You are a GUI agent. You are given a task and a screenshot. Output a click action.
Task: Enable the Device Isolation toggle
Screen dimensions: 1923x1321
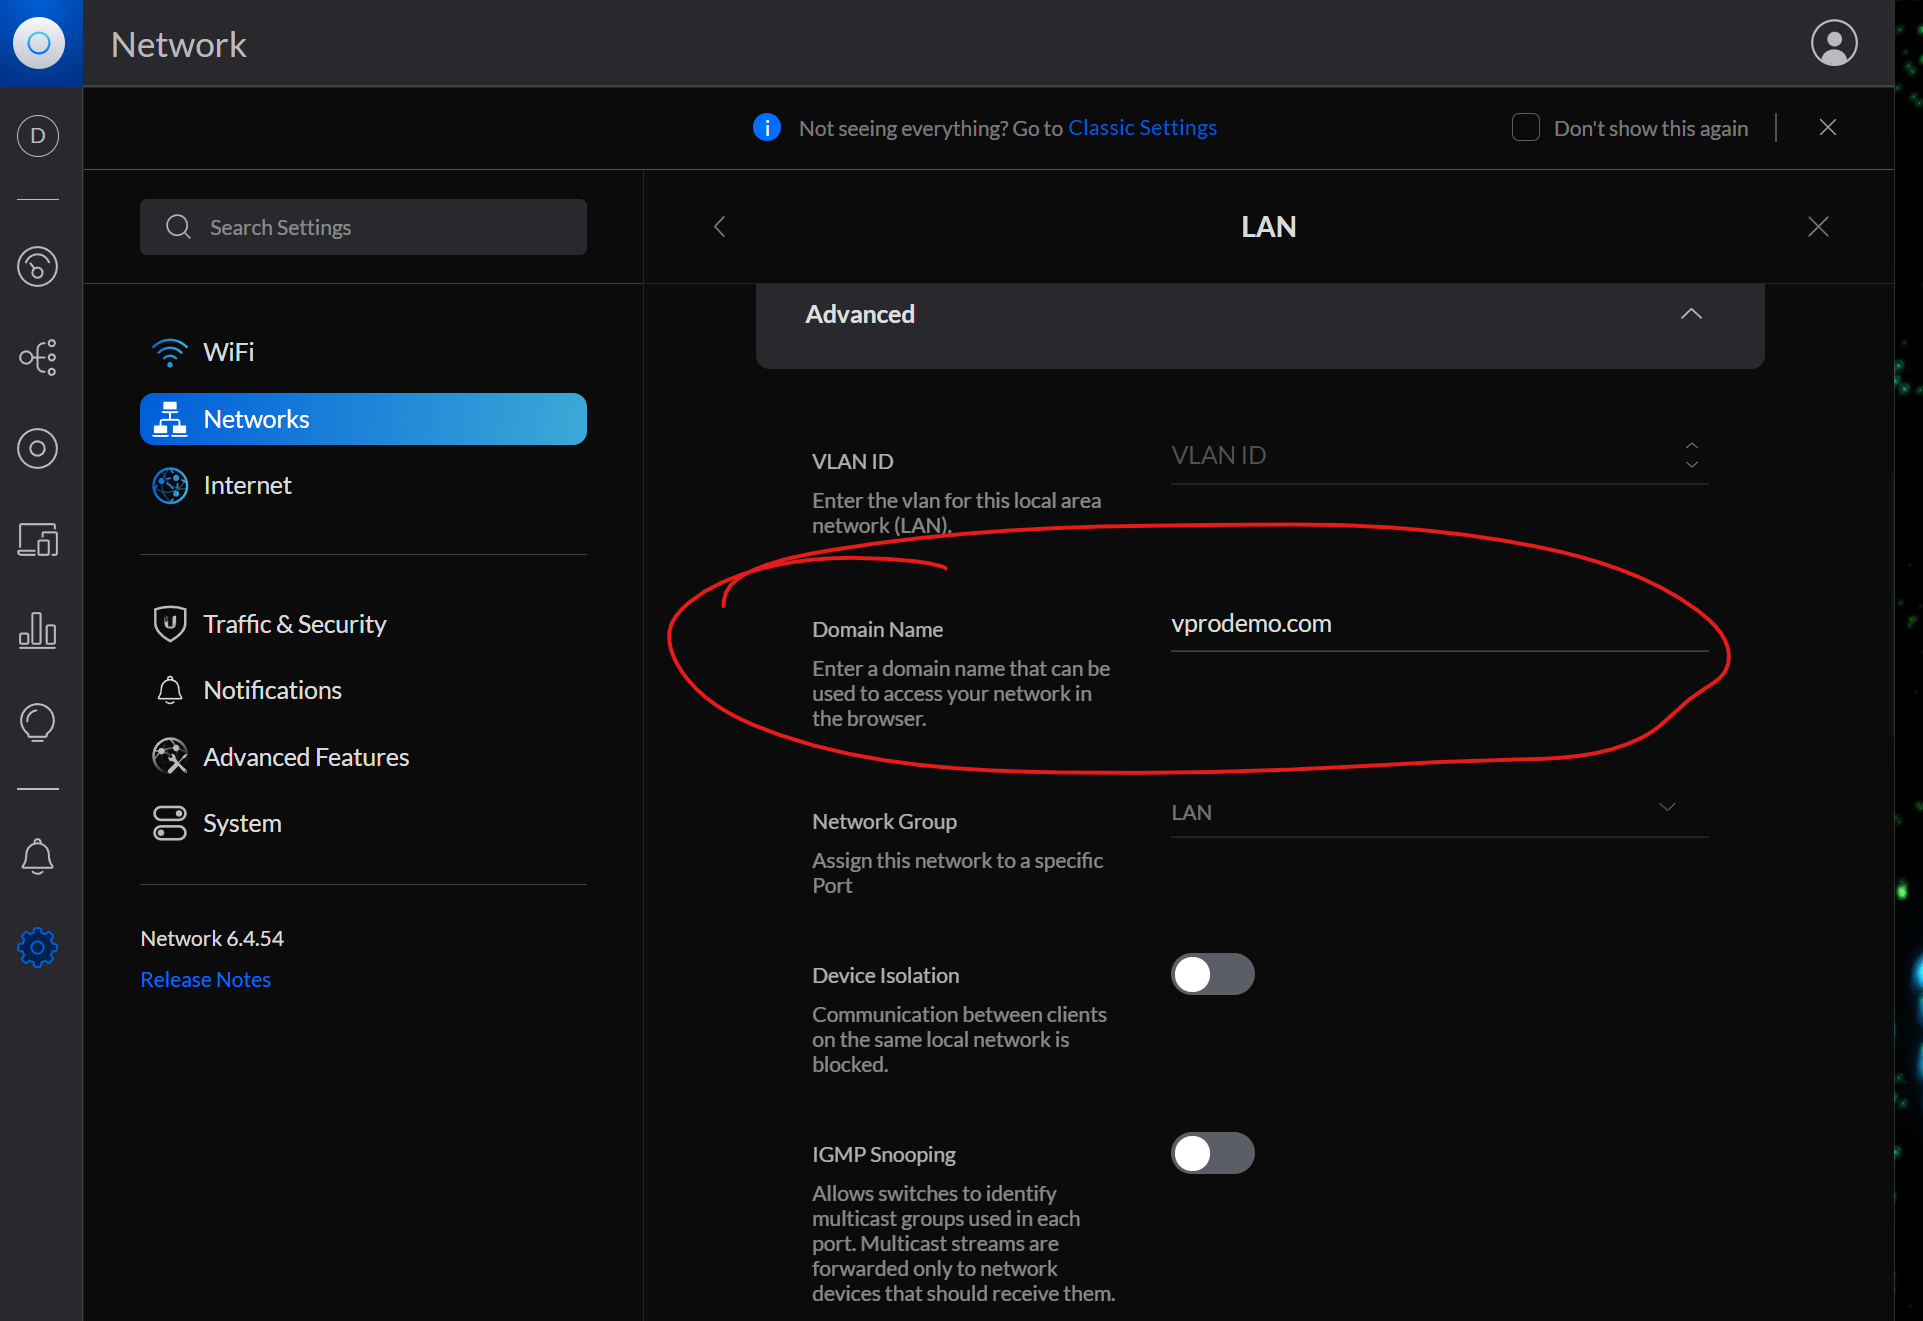click(x=1212, y=974)
